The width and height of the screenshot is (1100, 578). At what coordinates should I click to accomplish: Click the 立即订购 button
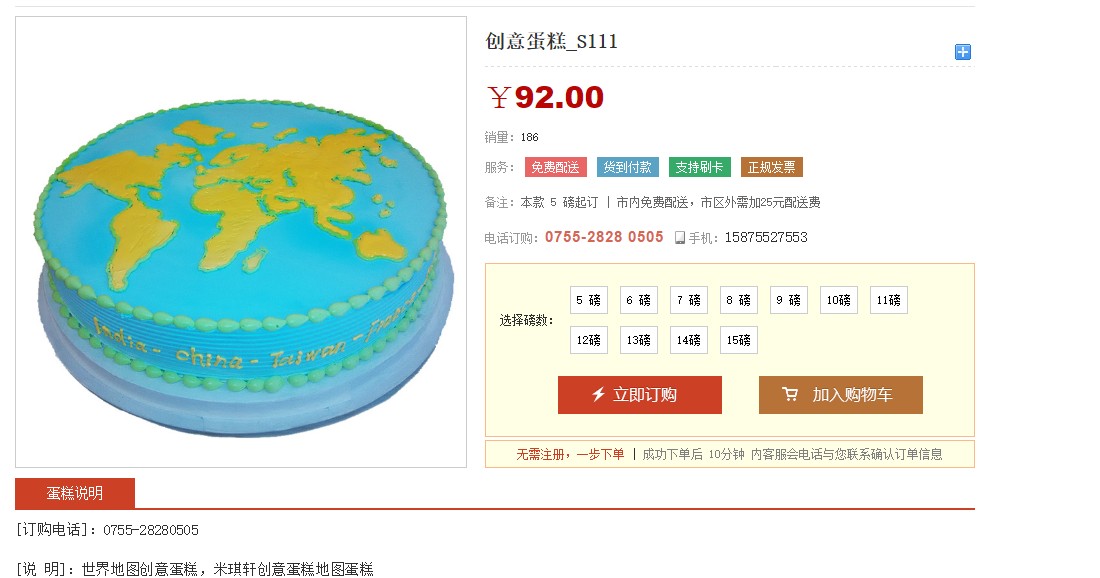[x=640, y=395]
